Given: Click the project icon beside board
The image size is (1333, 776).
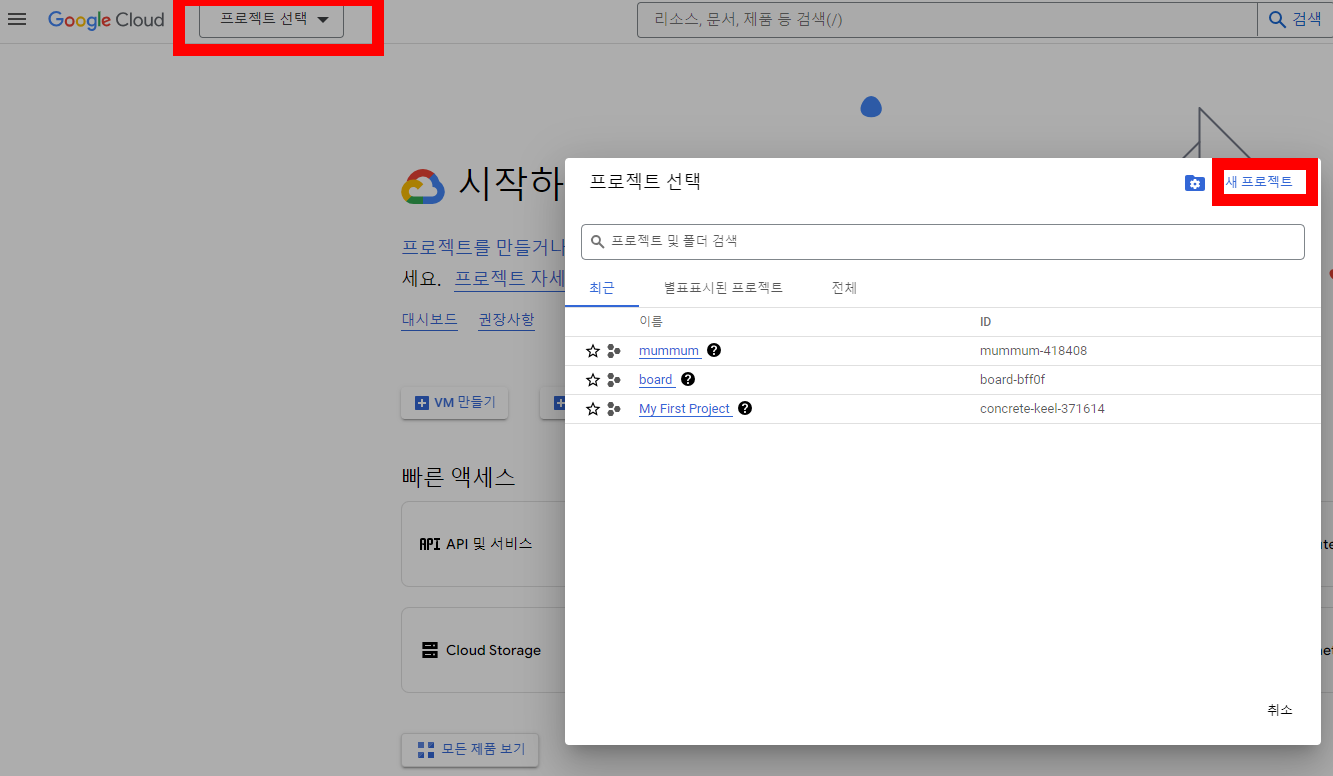Looking at the screenshot, I should [x=614, y=380].
